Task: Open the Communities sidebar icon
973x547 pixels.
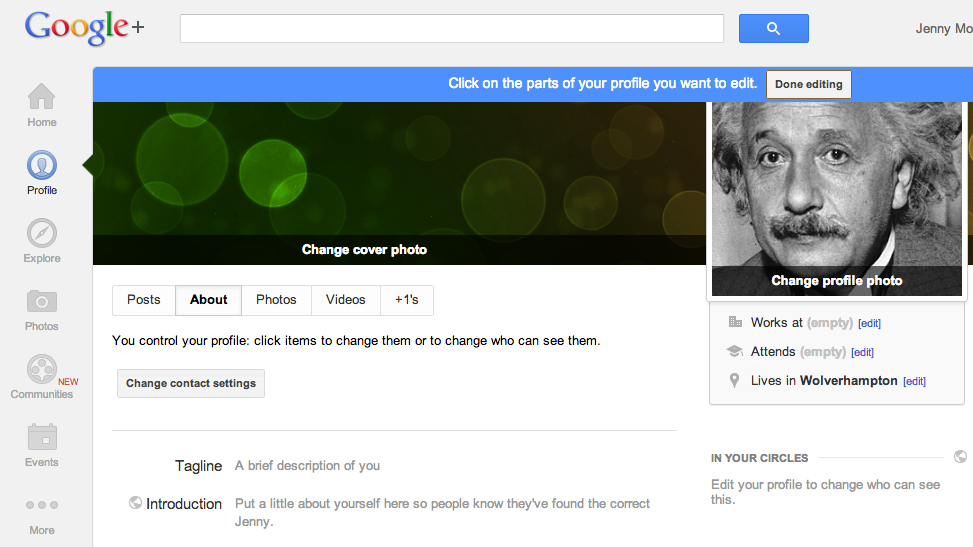Action: [x=42, y=369]
